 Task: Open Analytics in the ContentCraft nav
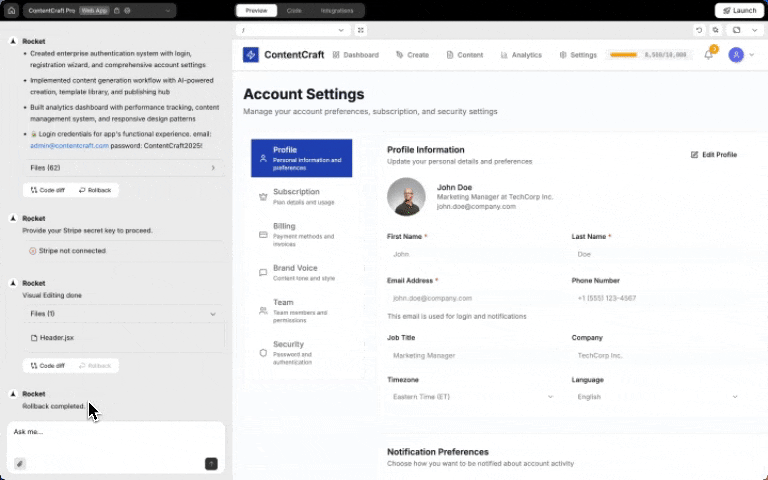[521, 55]
